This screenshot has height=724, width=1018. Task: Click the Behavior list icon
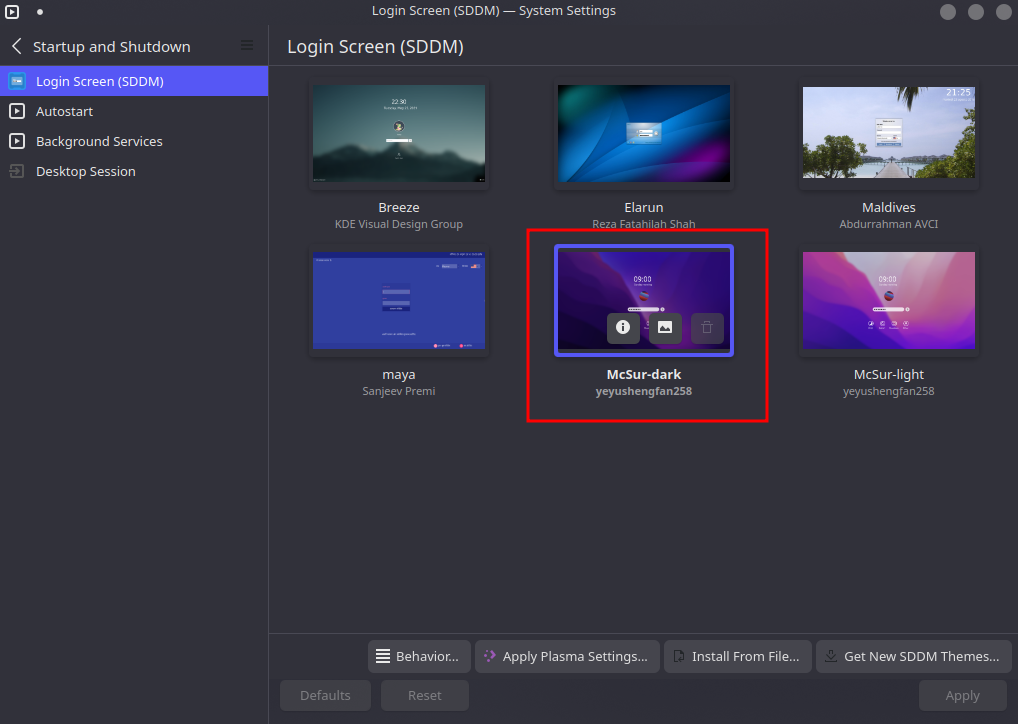tap(383, 656)
